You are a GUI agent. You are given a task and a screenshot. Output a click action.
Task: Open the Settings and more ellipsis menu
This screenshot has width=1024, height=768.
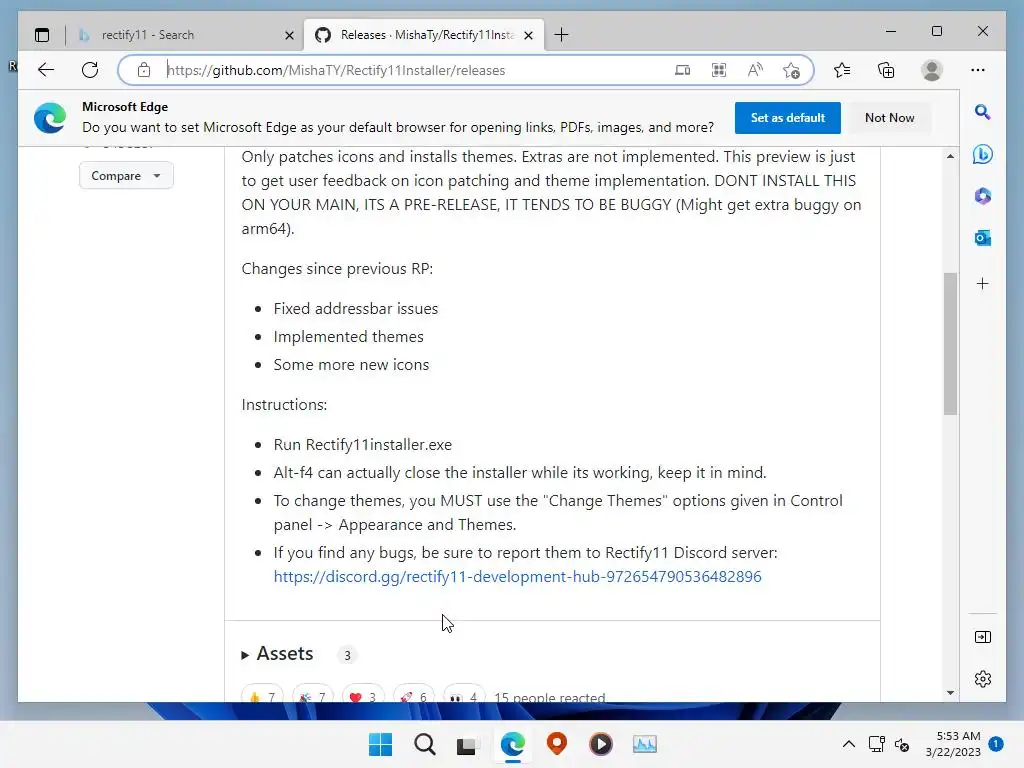978,70
